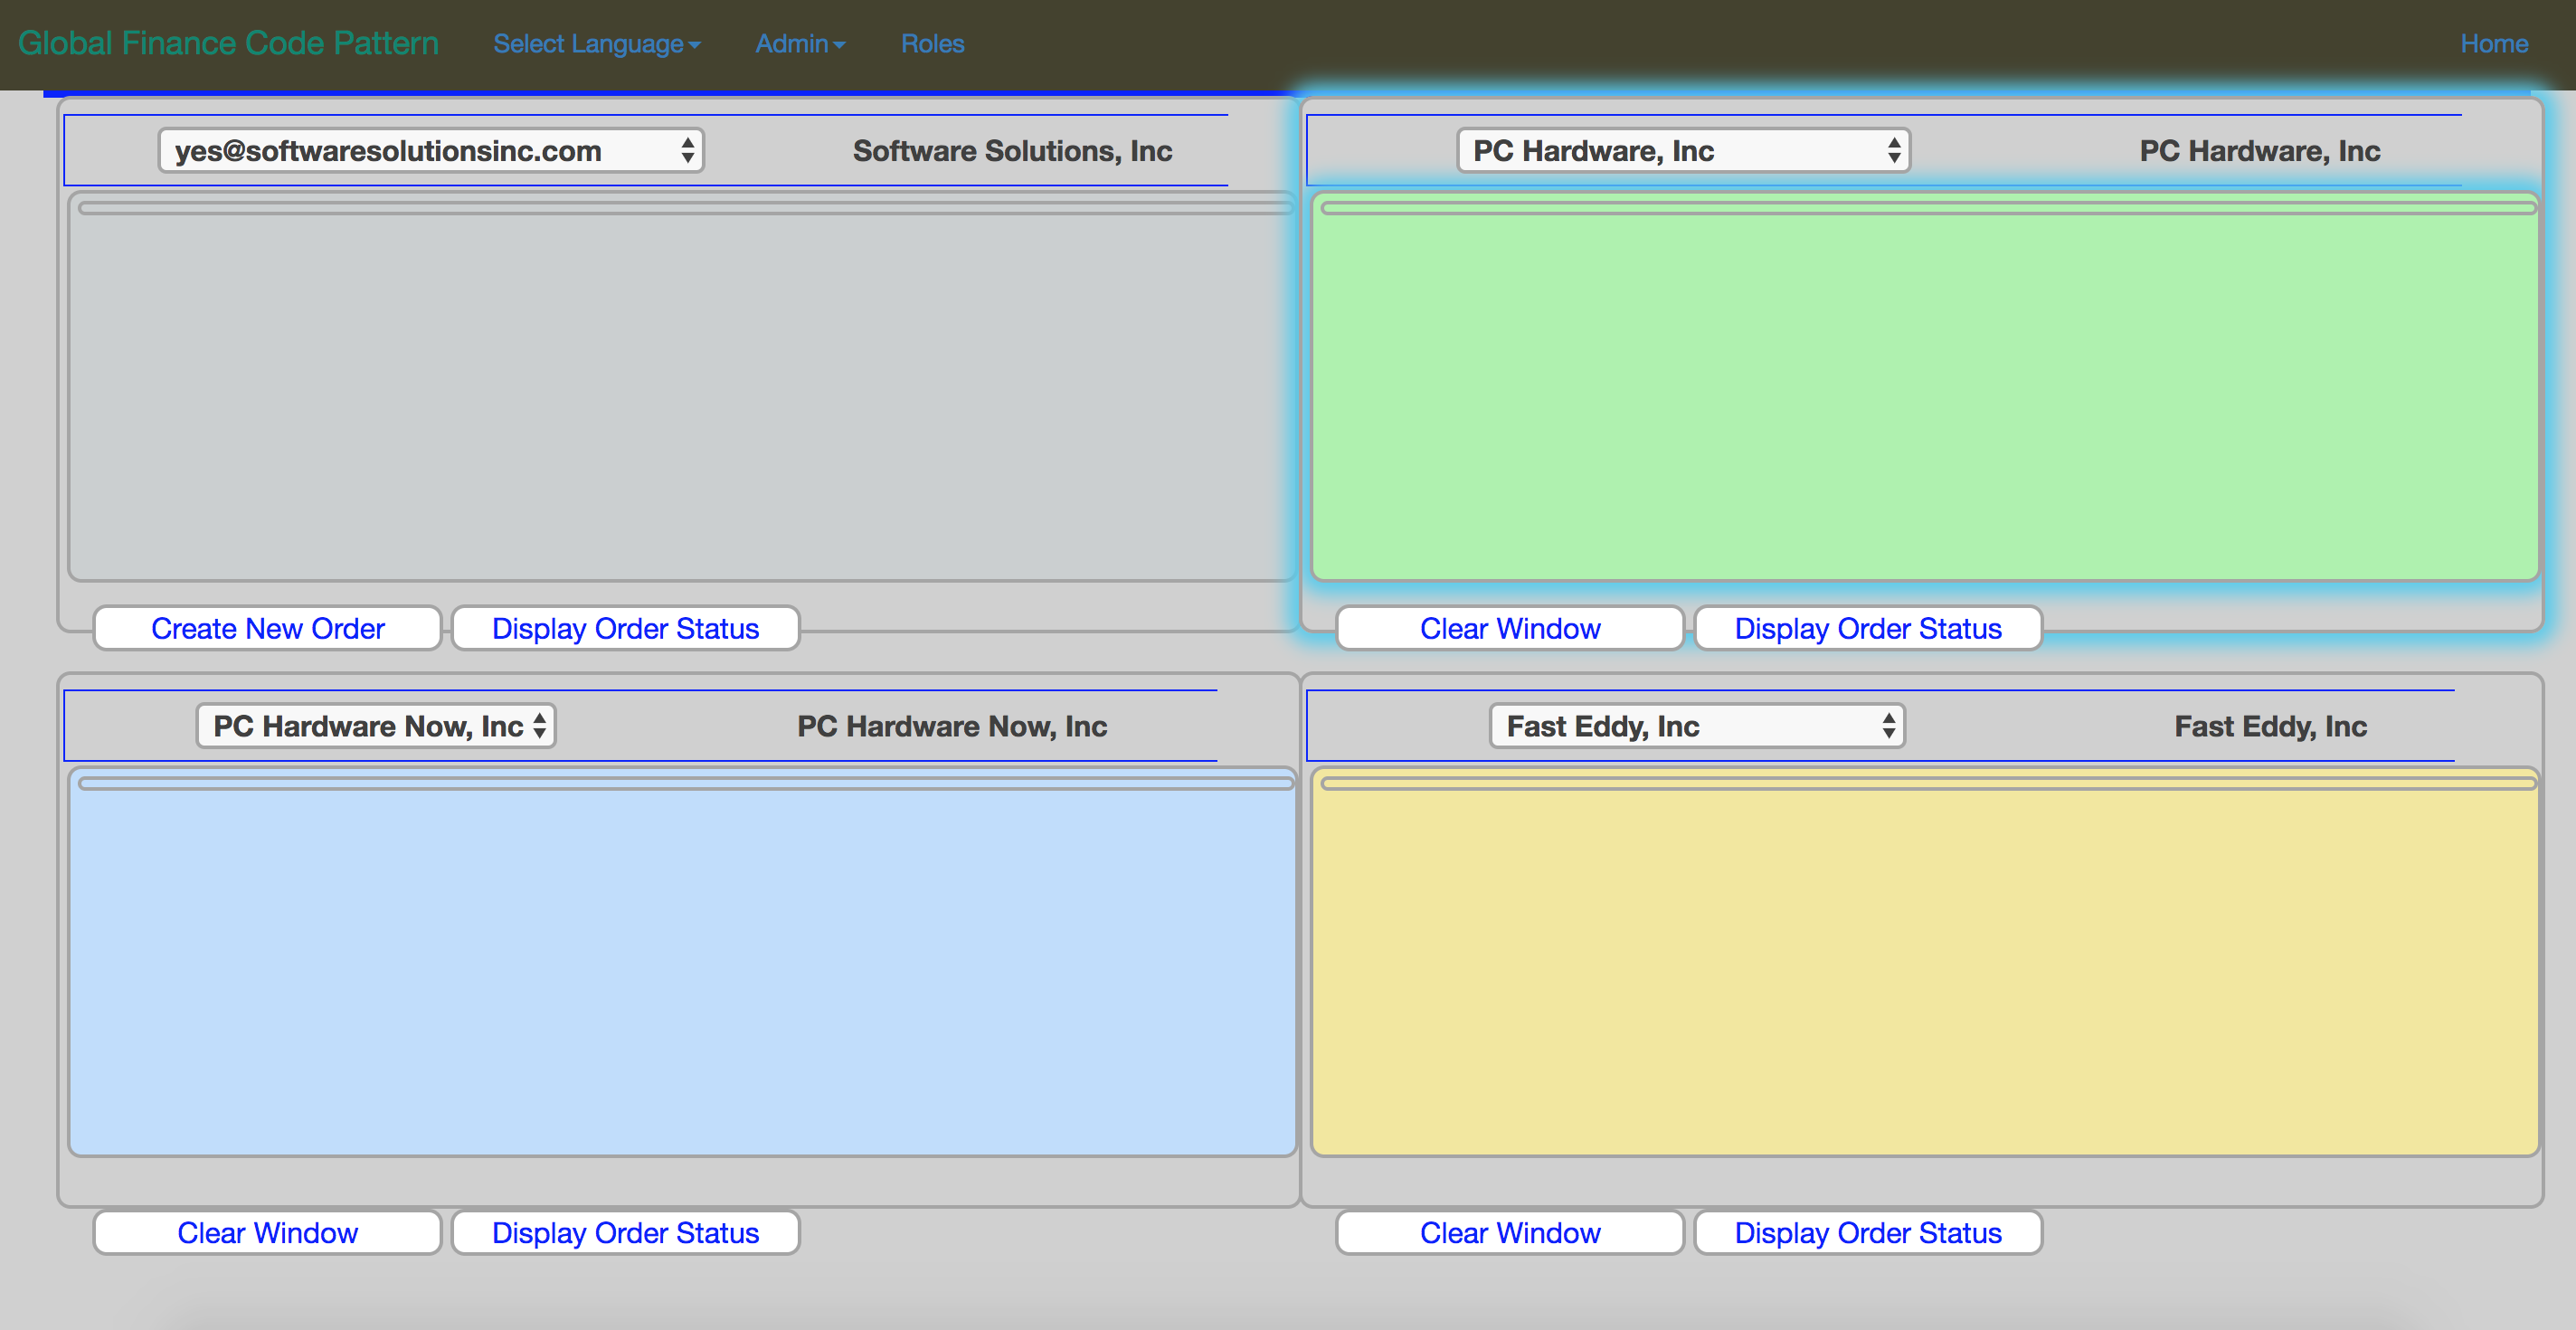Open the Fast Eddy, Inc shipper selector

point(1697,726)
